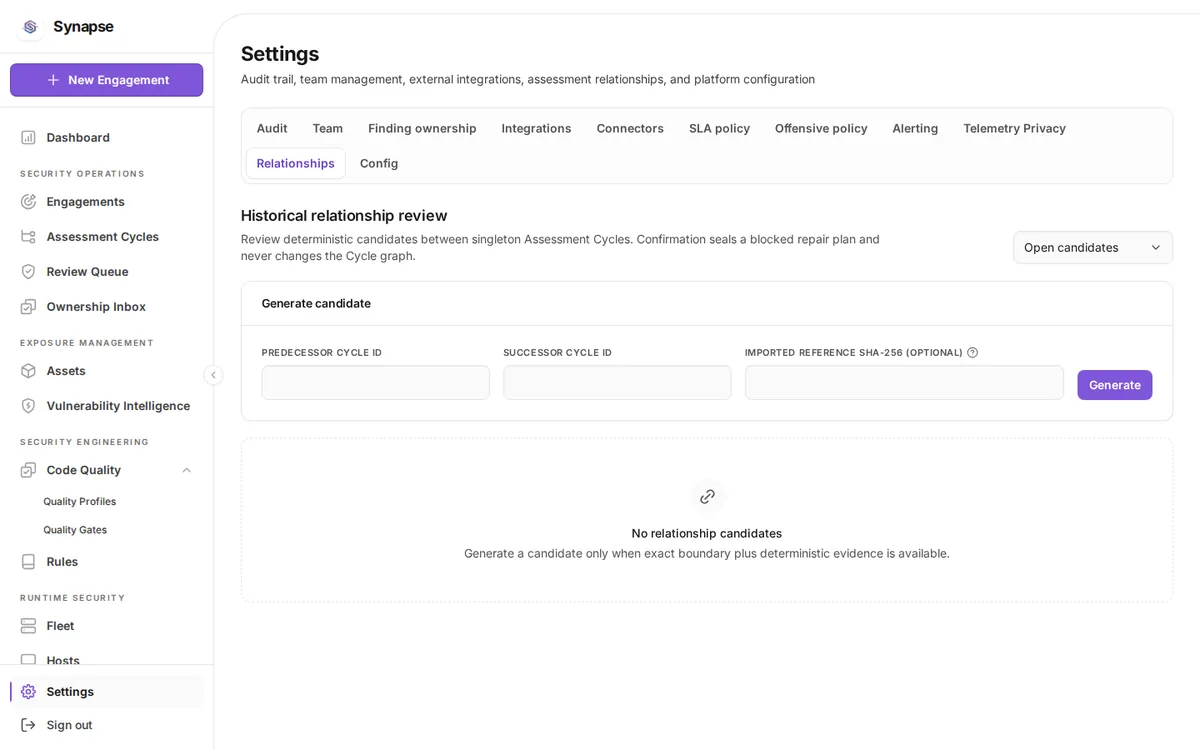
Task: Click the Historical relationship review heading
Action: [x=344, y=215]
